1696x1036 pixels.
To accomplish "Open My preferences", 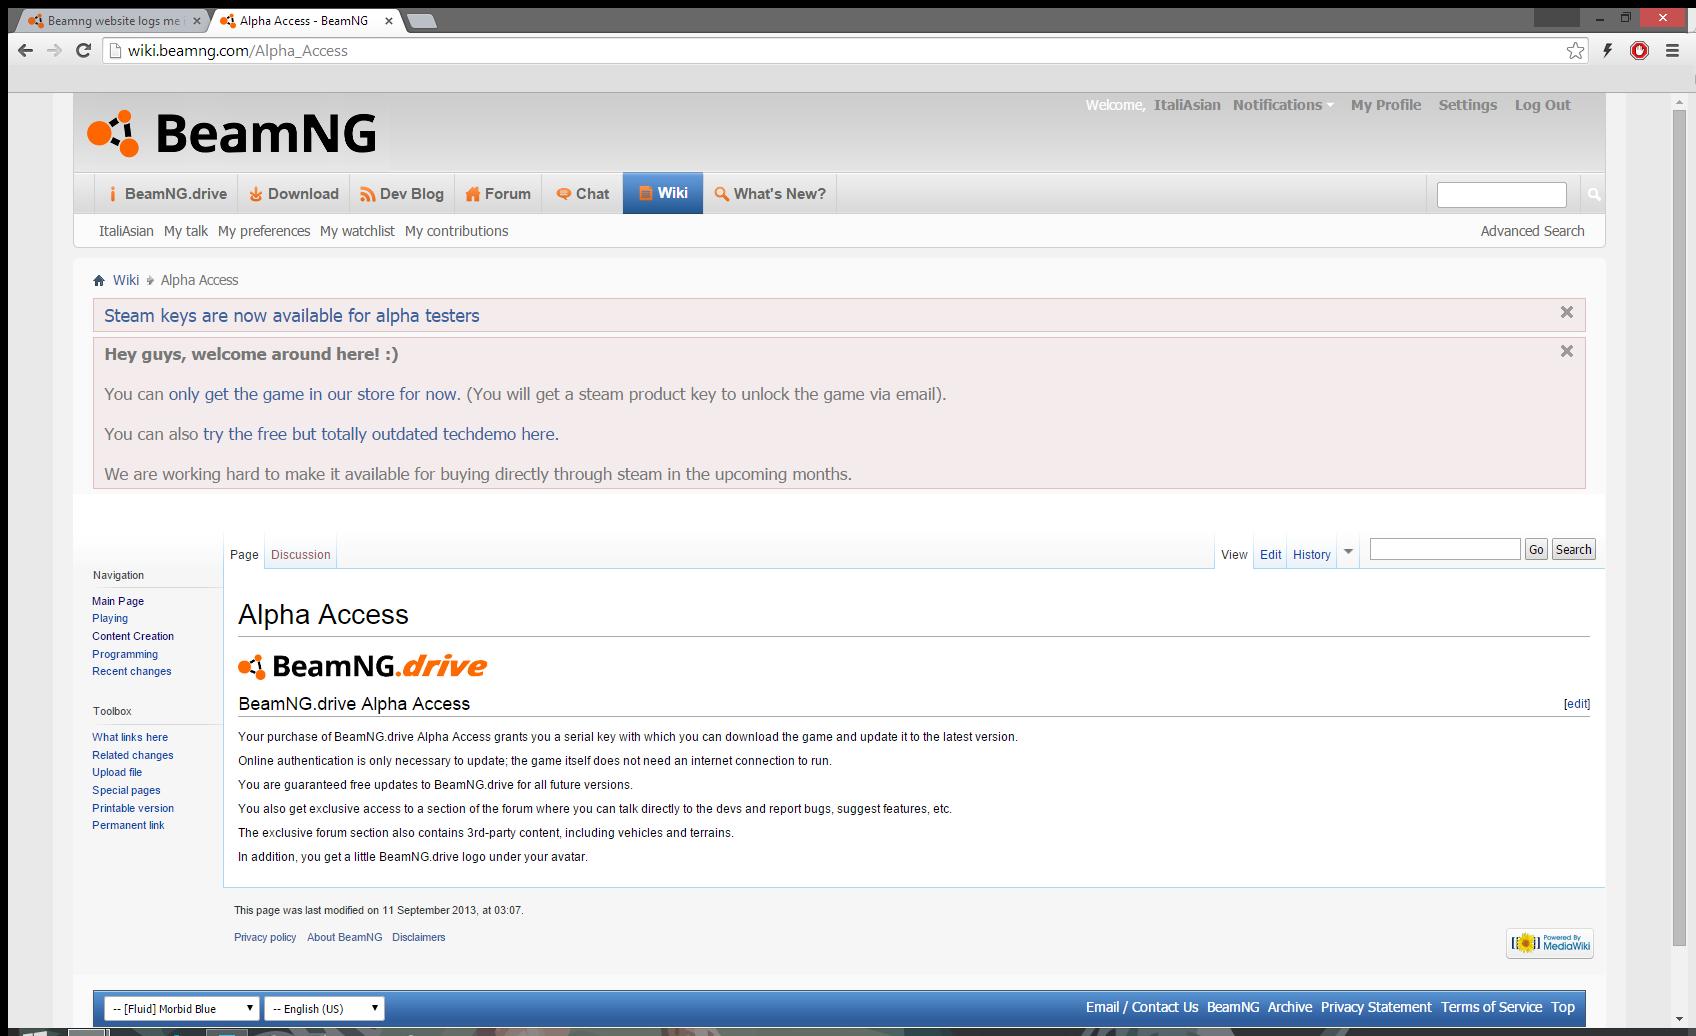I will click(264, 231).
